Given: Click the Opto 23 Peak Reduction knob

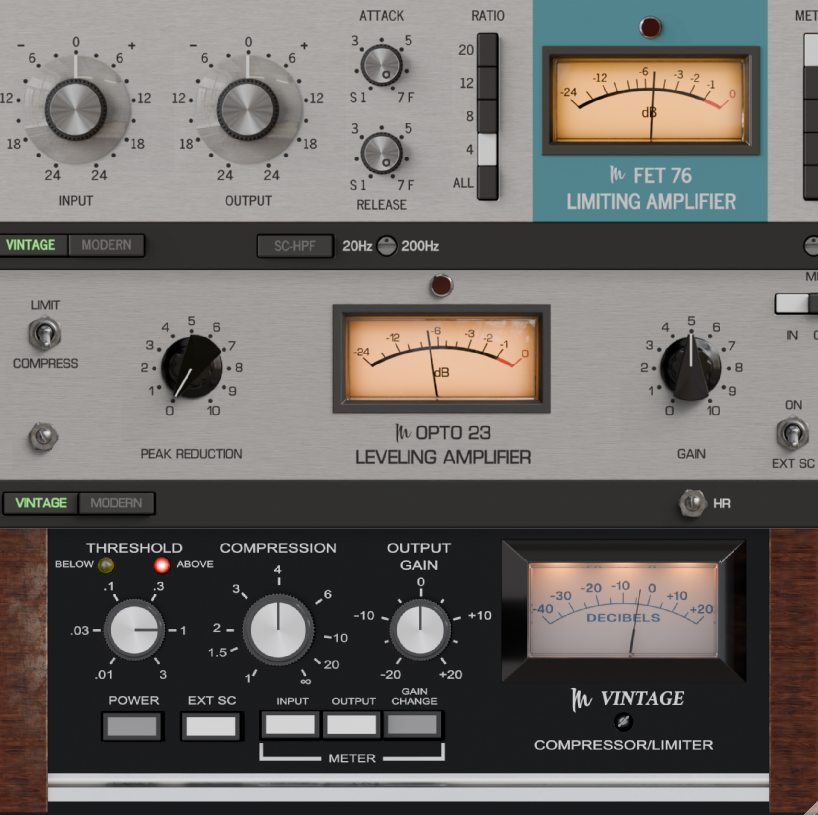Looking at the screenshot, I should (x=191, y=367).
